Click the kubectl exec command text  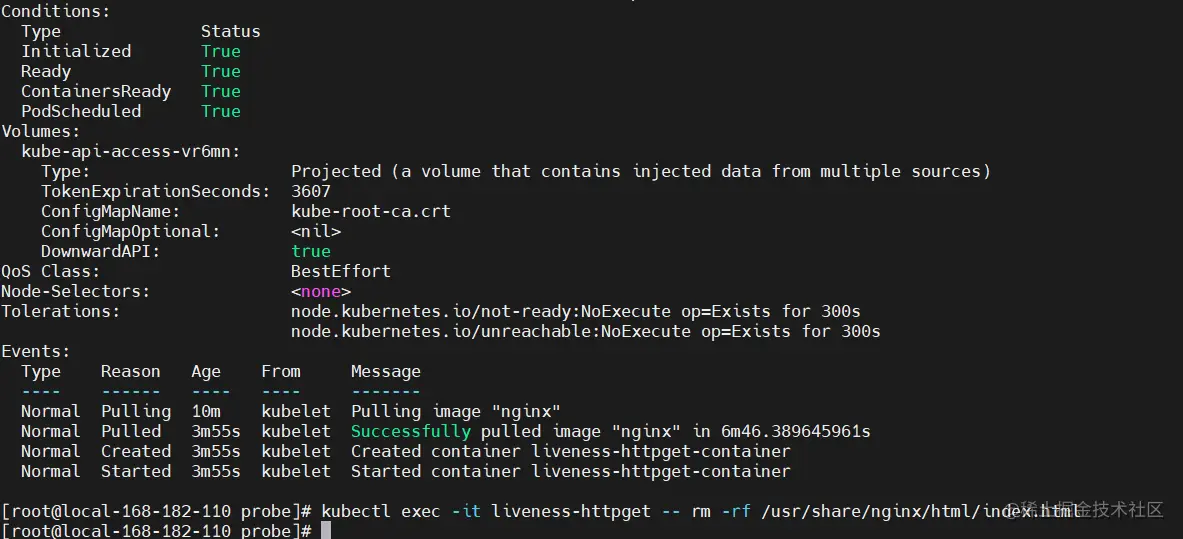(x=700, y=511)
